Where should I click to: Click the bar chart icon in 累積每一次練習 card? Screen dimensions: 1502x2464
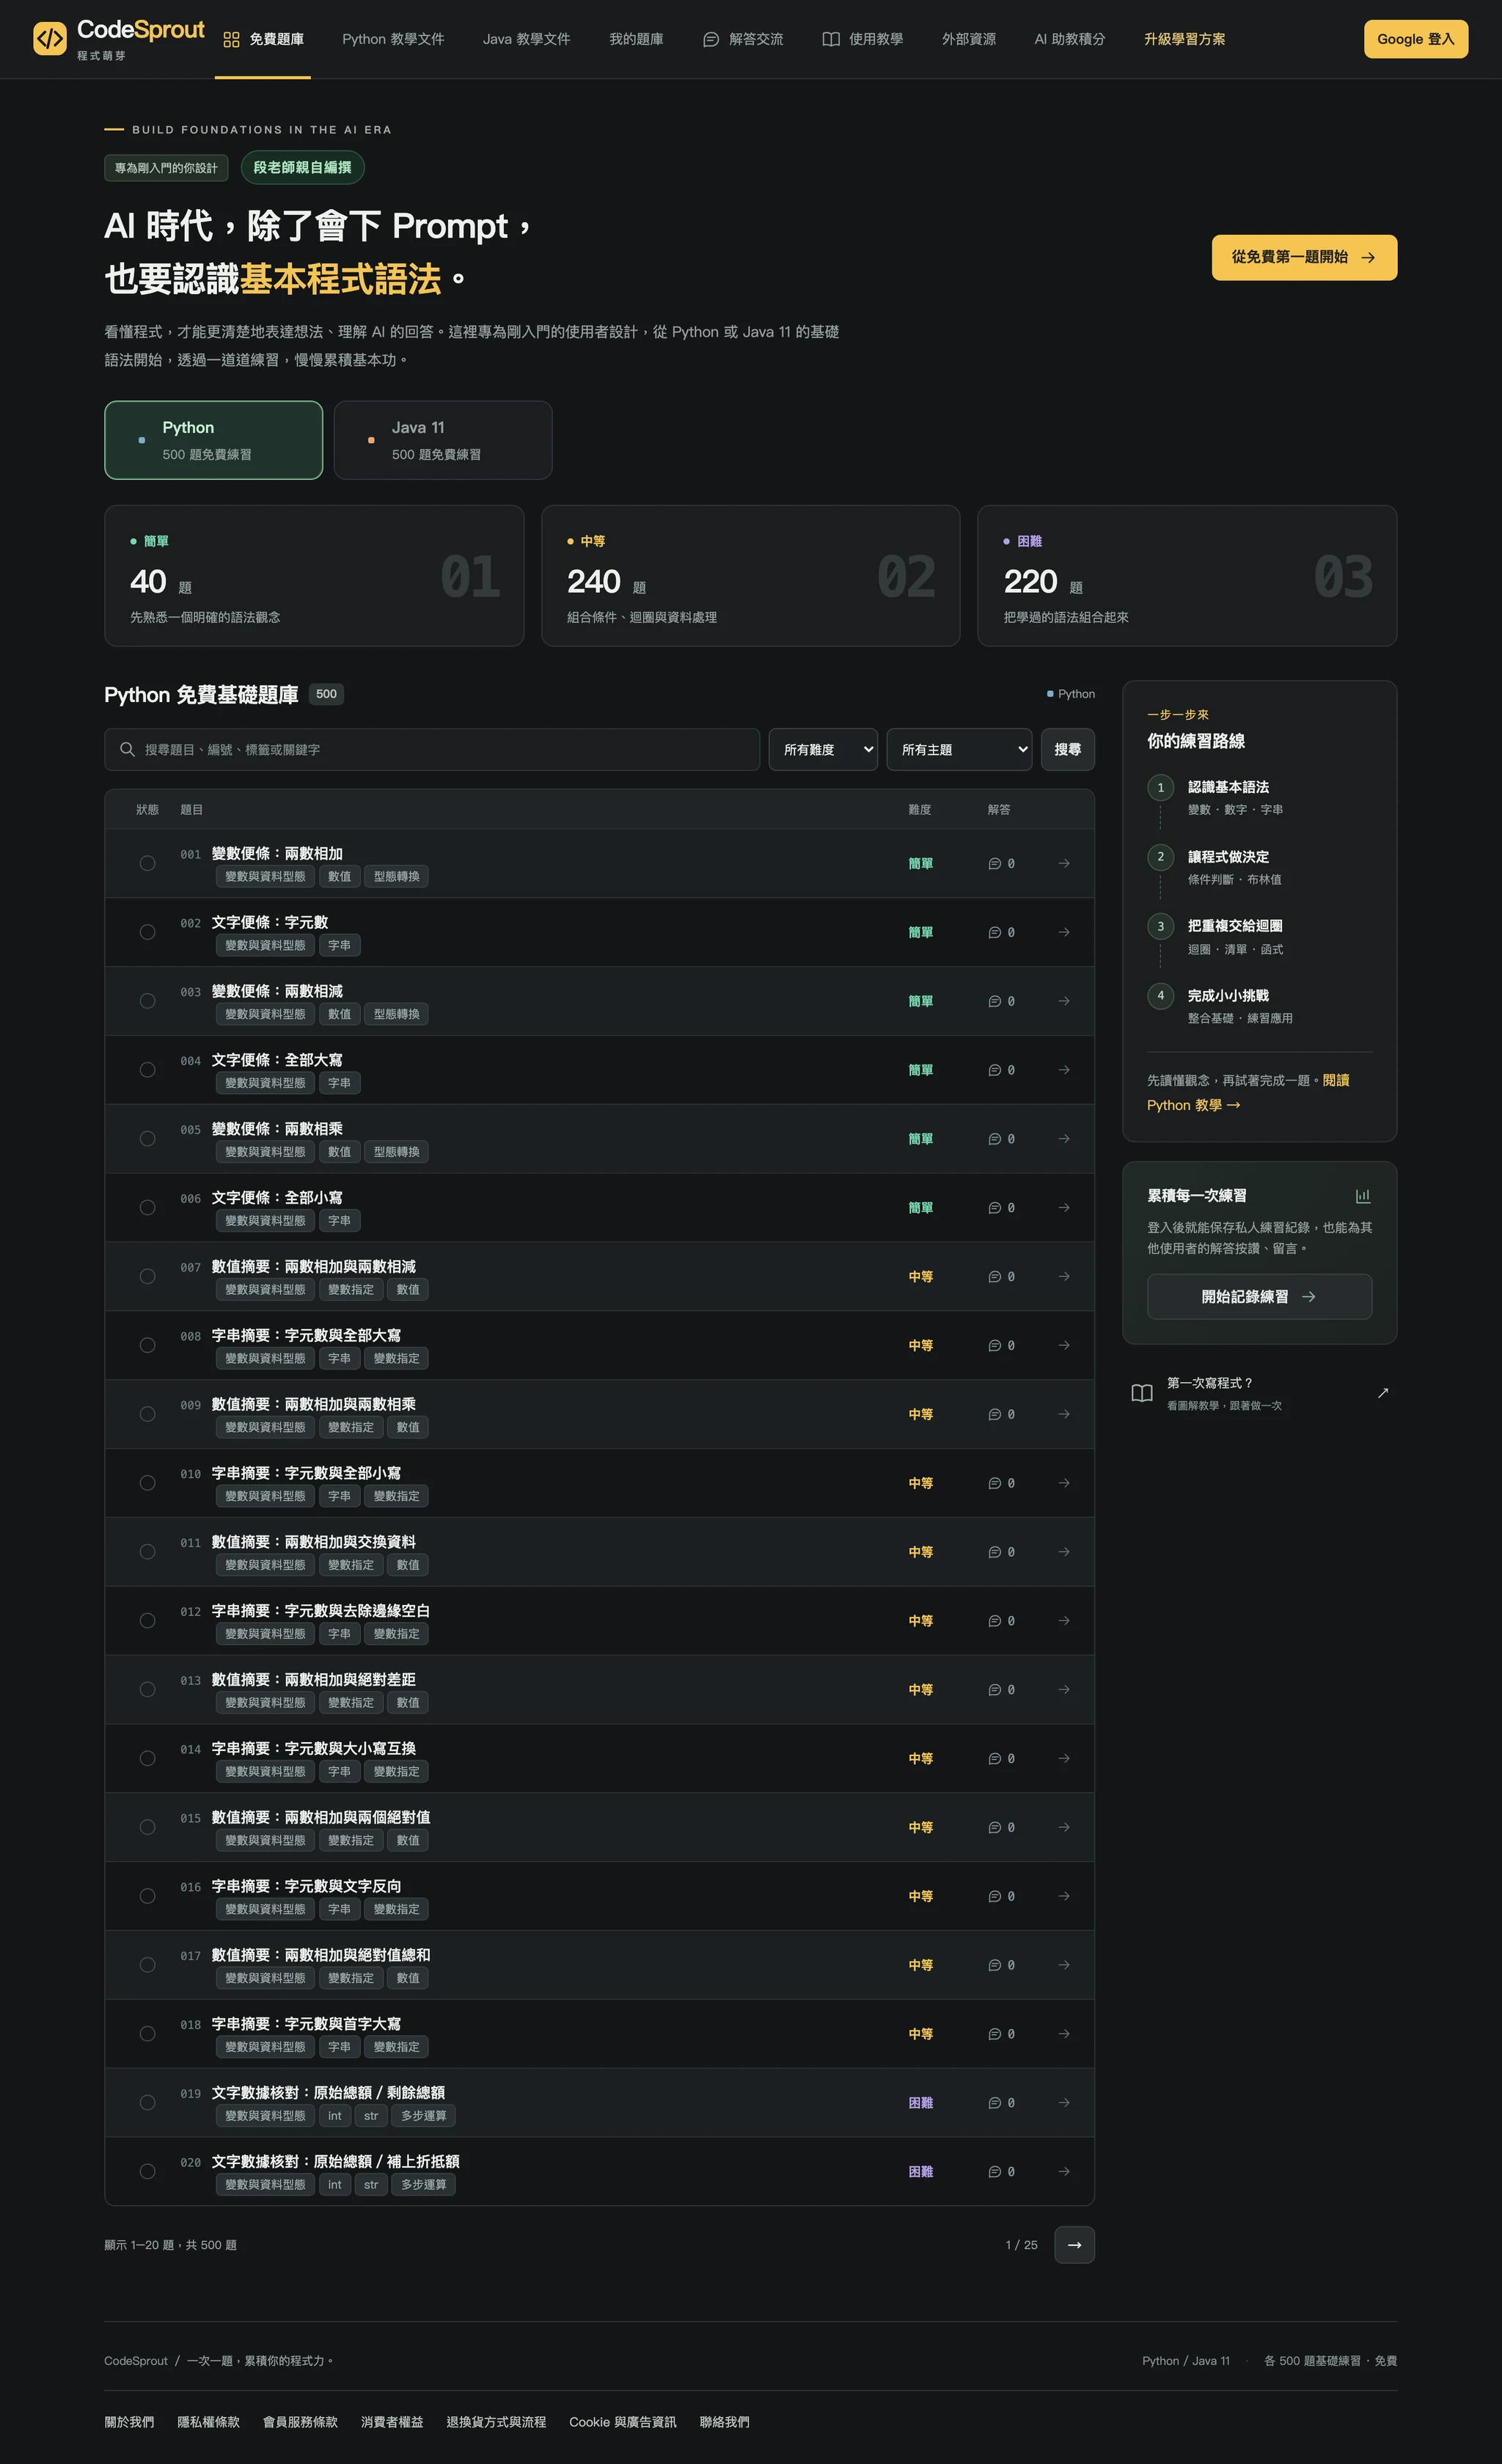1362,1196
